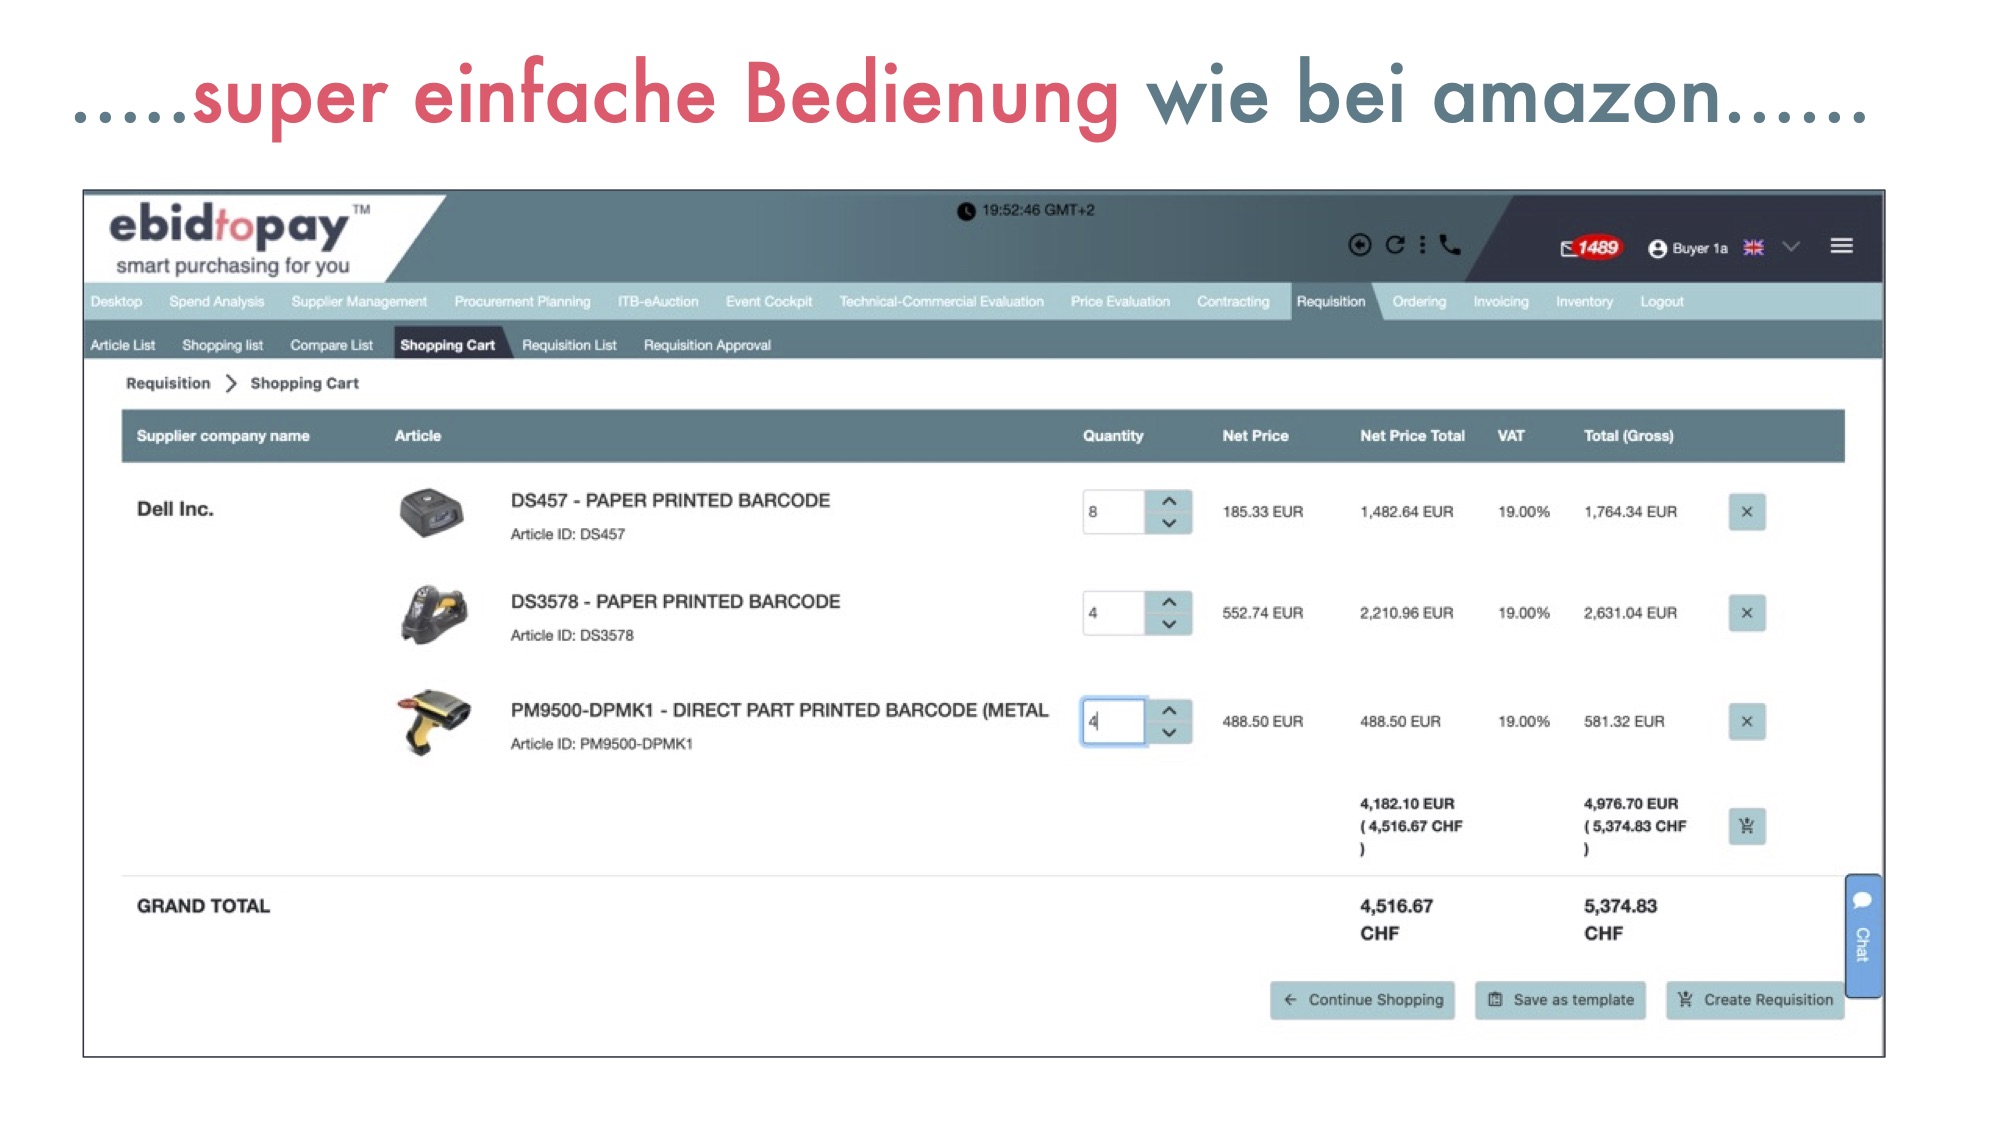
Task: Click the PM9500-DPMK1 scanner product thumbnail
Action: point(433,721)
